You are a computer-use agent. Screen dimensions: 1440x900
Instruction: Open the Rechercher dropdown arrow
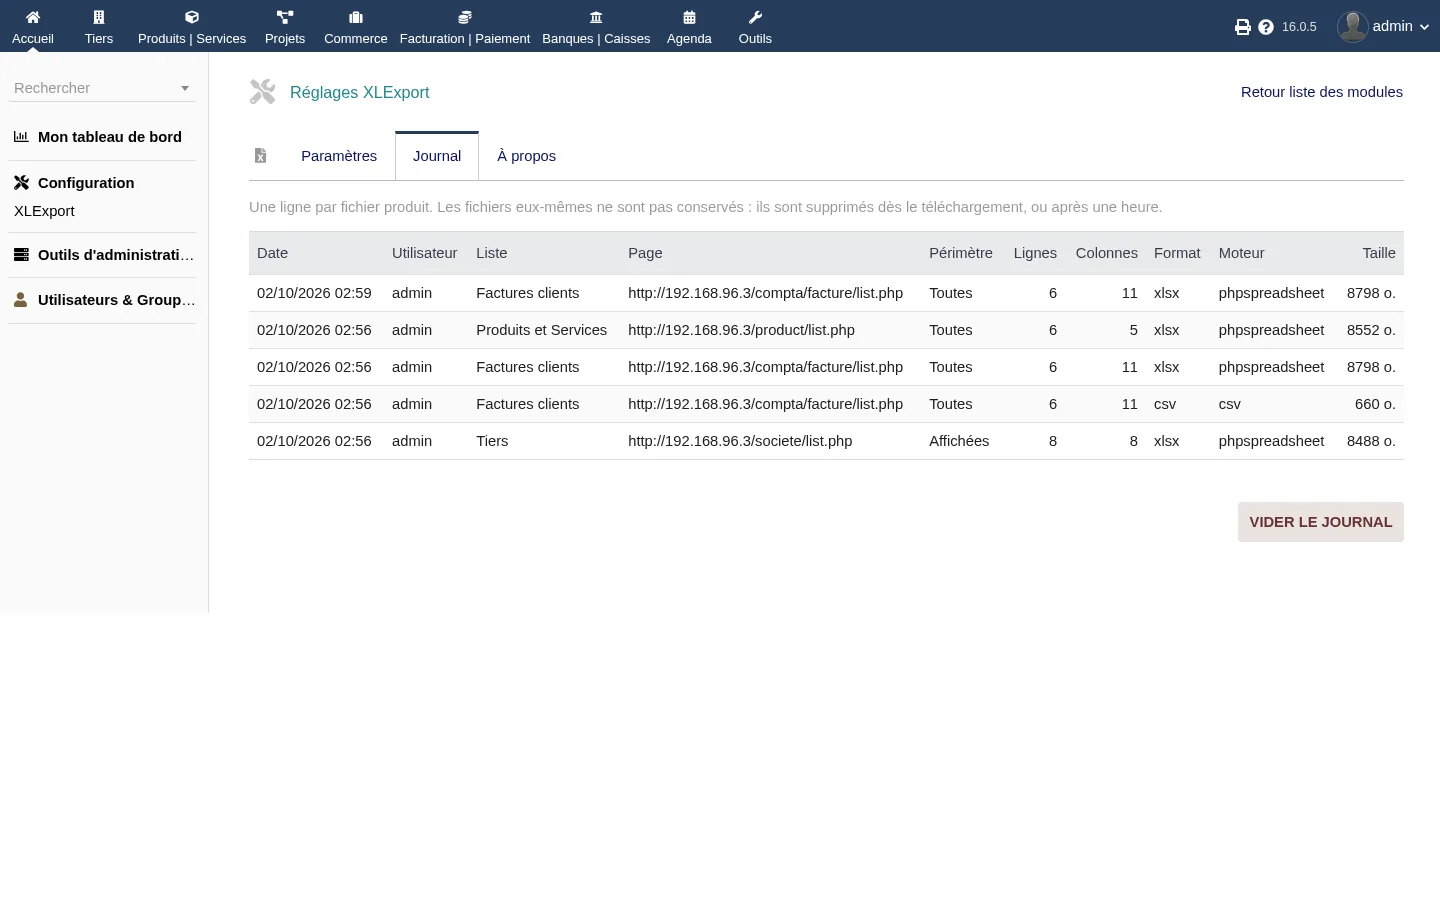click(x=185, y=88)
